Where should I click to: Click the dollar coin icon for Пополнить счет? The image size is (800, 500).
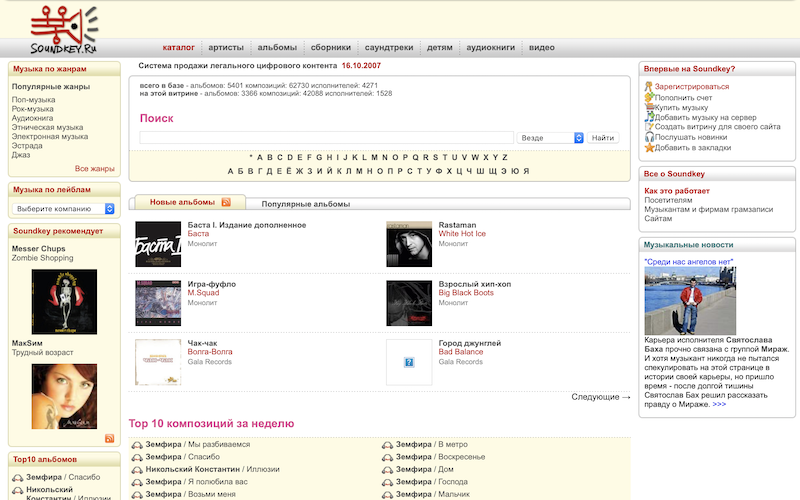coord(649,99)
